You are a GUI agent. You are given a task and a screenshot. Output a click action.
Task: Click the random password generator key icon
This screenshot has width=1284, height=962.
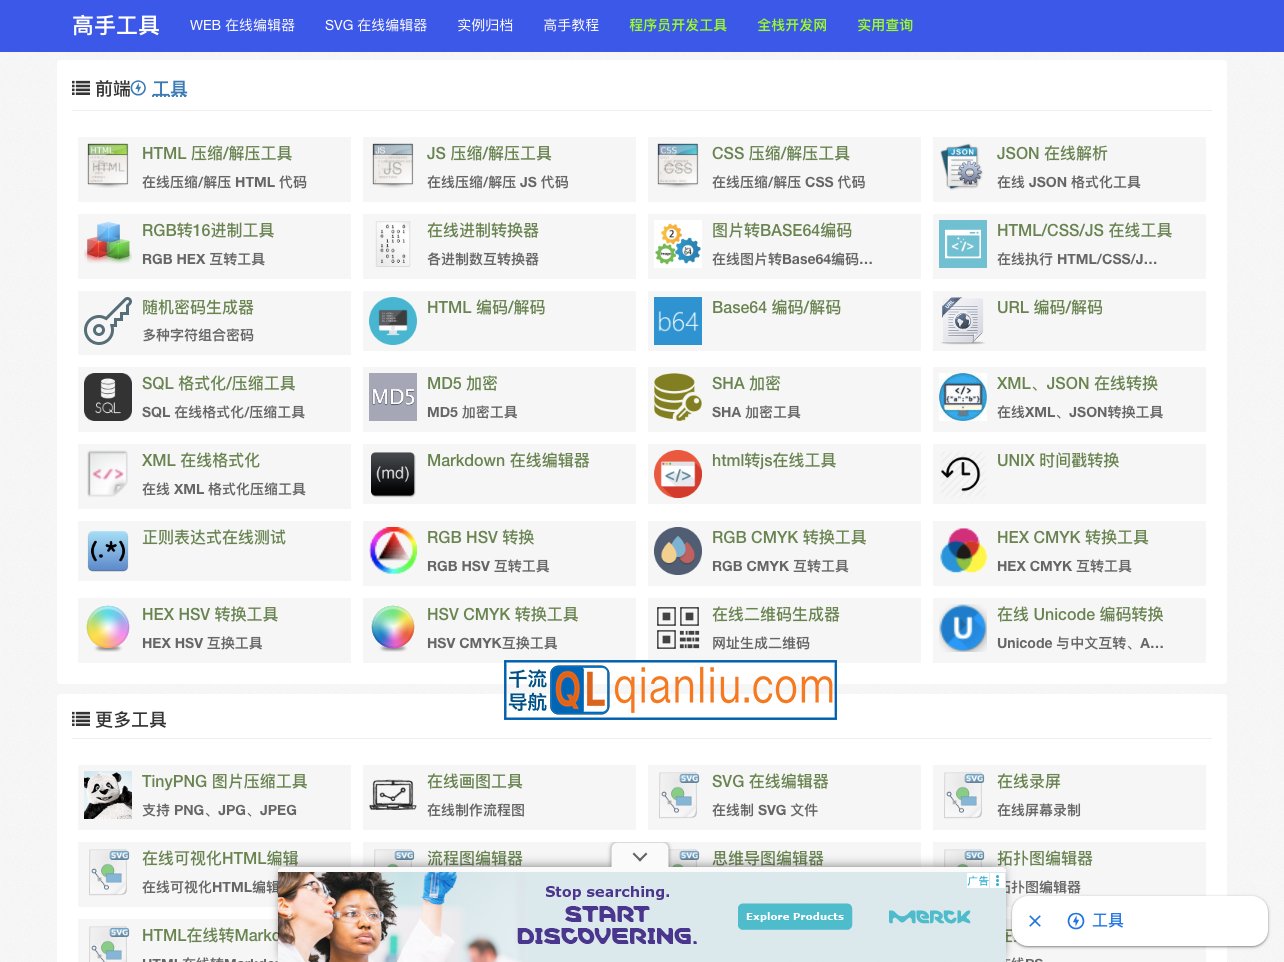[108, 321]
